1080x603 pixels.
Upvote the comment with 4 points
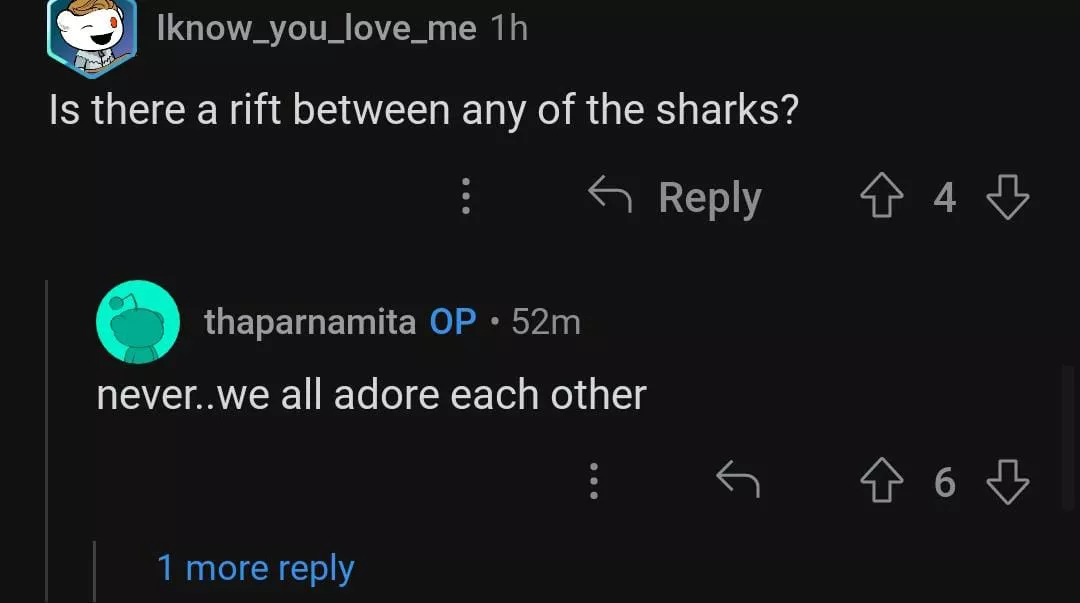(x=881, y=198)
